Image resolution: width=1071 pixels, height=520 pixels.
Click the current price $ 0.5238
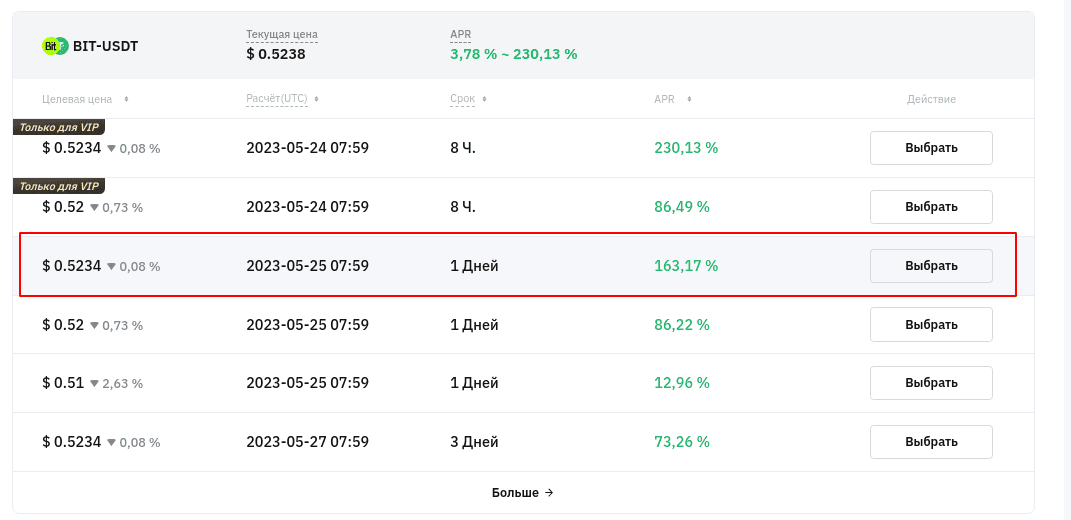coord(276,53)
